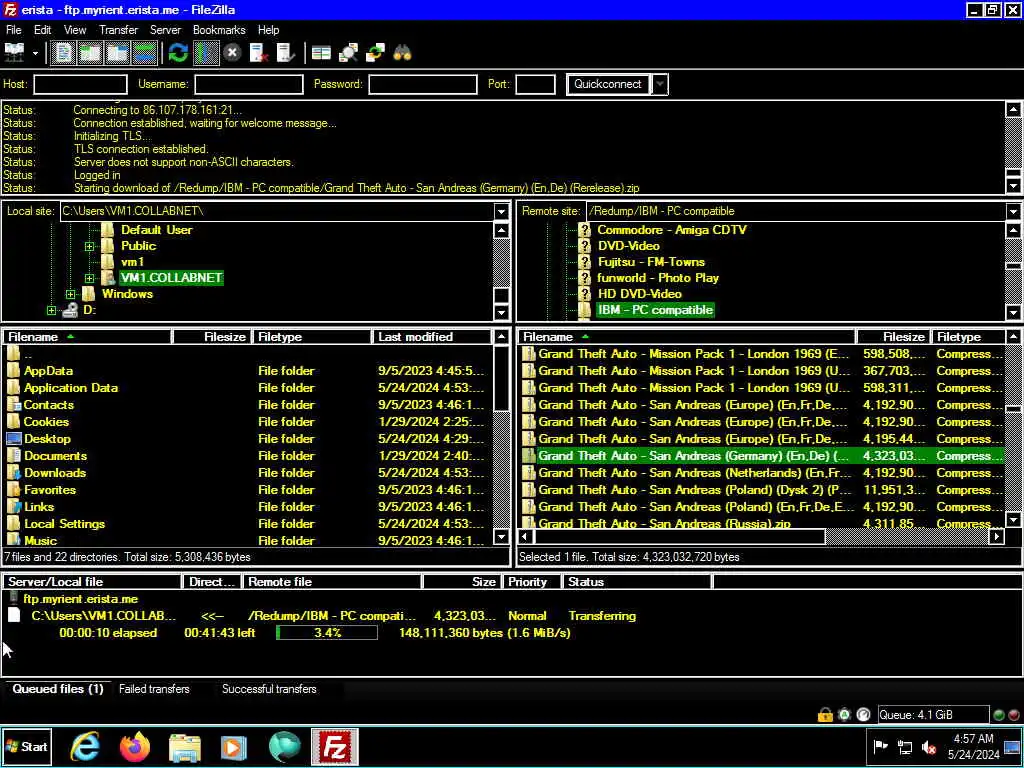Click the speed limits status icon
The height and width of the screenshot is (768, 1024).
tap(863, 715)
